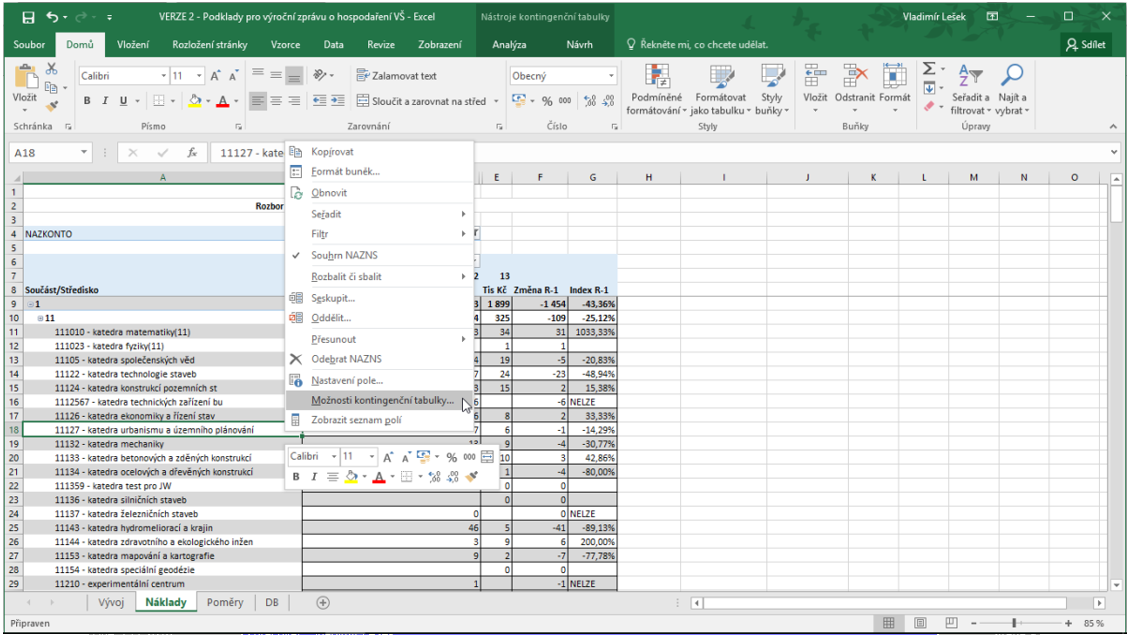This screenshot has width=1129, height=635.
Task: Click Sdílet share button
Action: pyautogui.click(x=1086, y=45)
